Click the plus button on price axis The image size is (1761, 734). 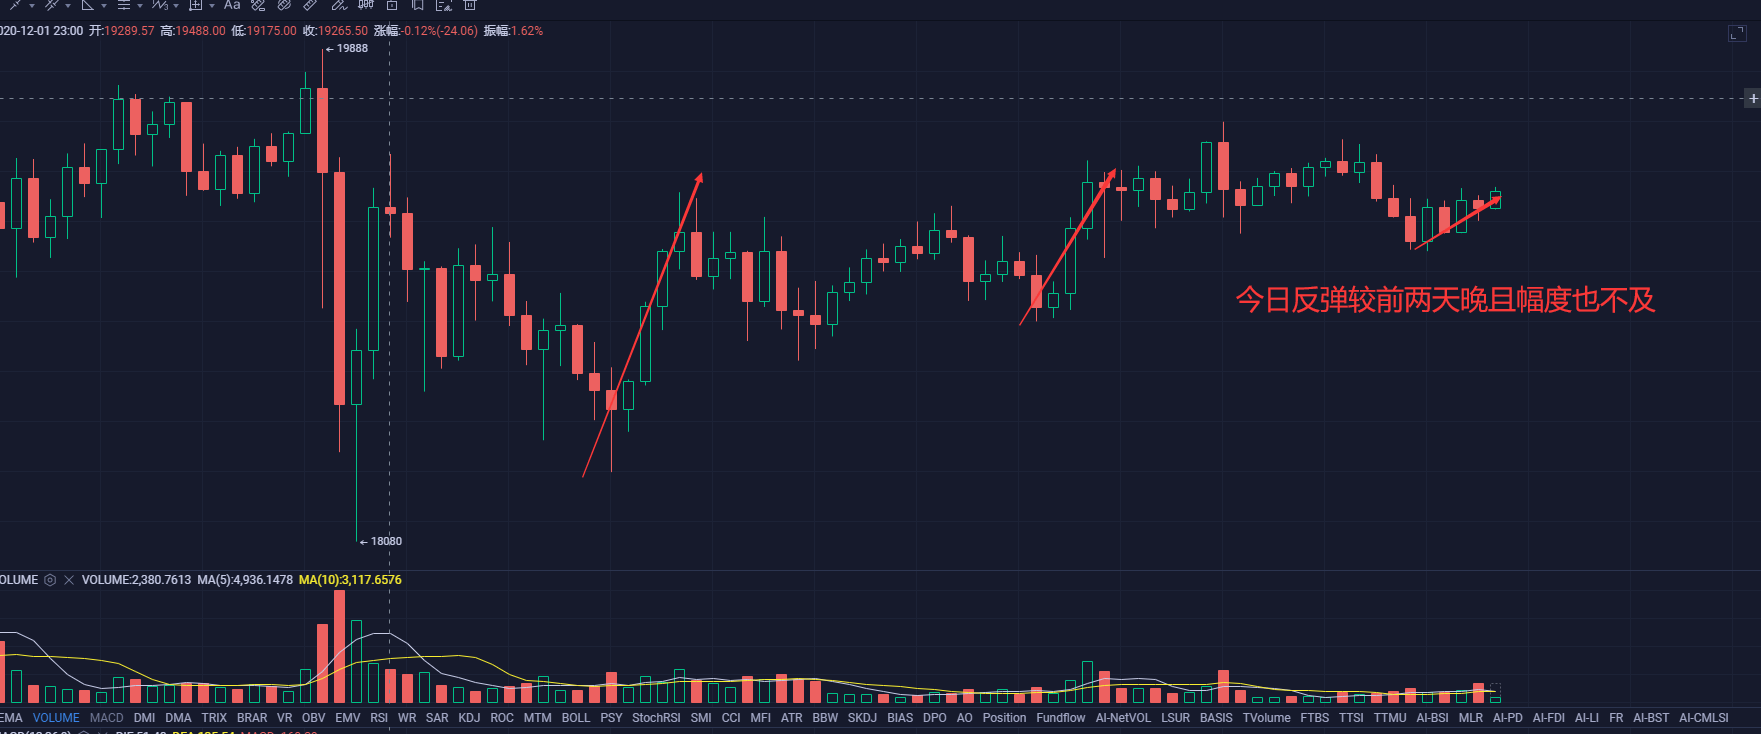click(x=1753, y=98)
